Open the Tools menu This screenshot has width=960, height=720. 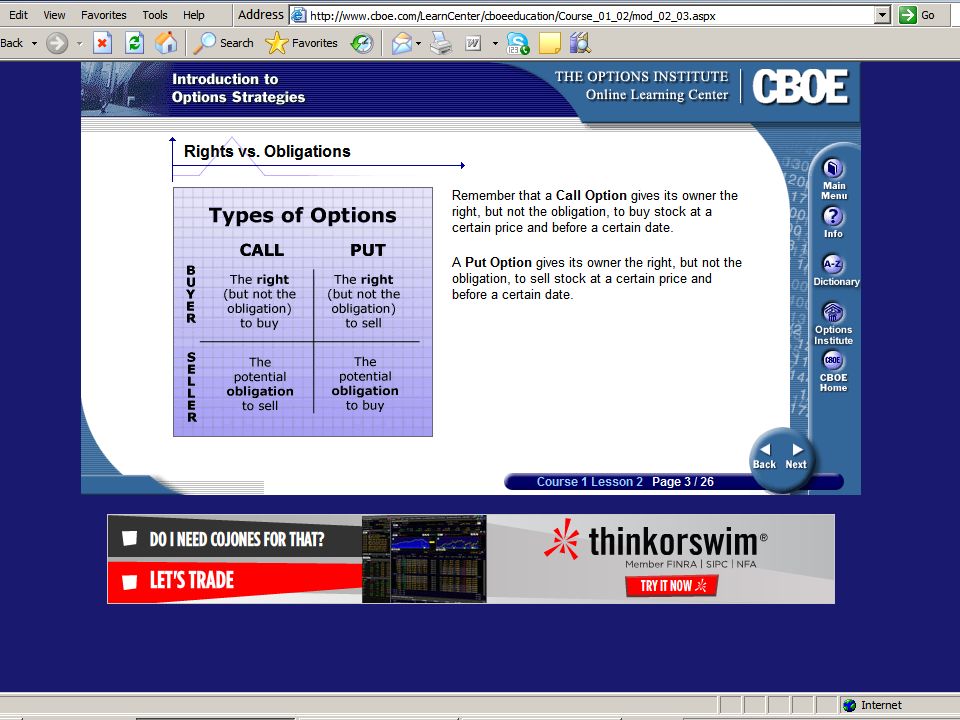tap(154, 15)
